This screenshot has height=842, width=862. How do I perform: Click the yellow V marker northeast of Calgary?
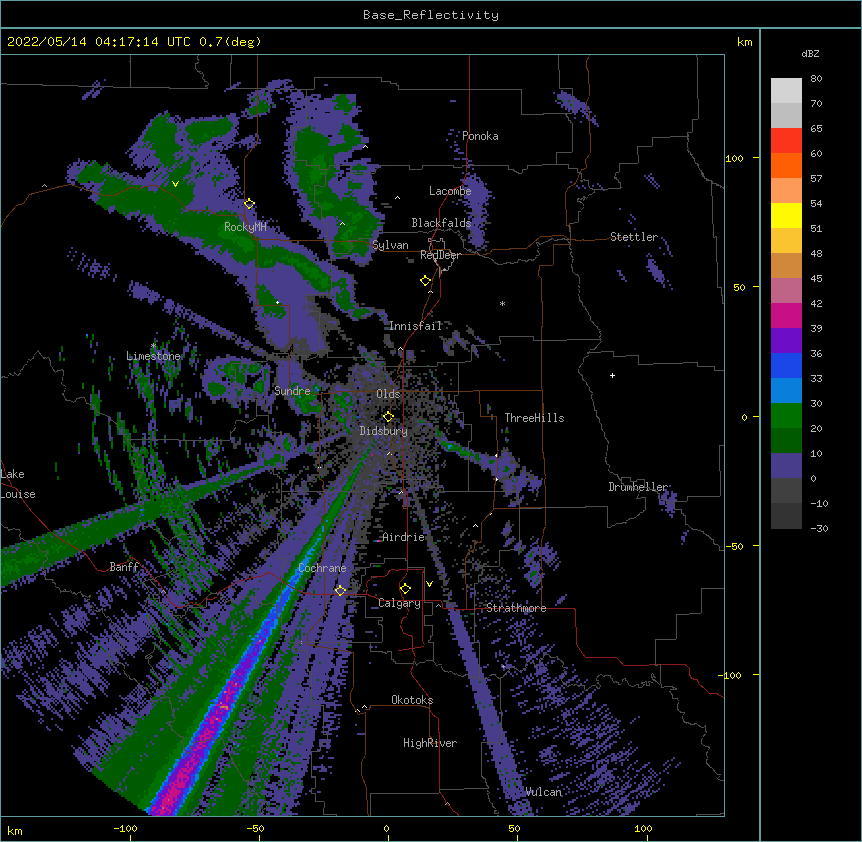point(429,584)
